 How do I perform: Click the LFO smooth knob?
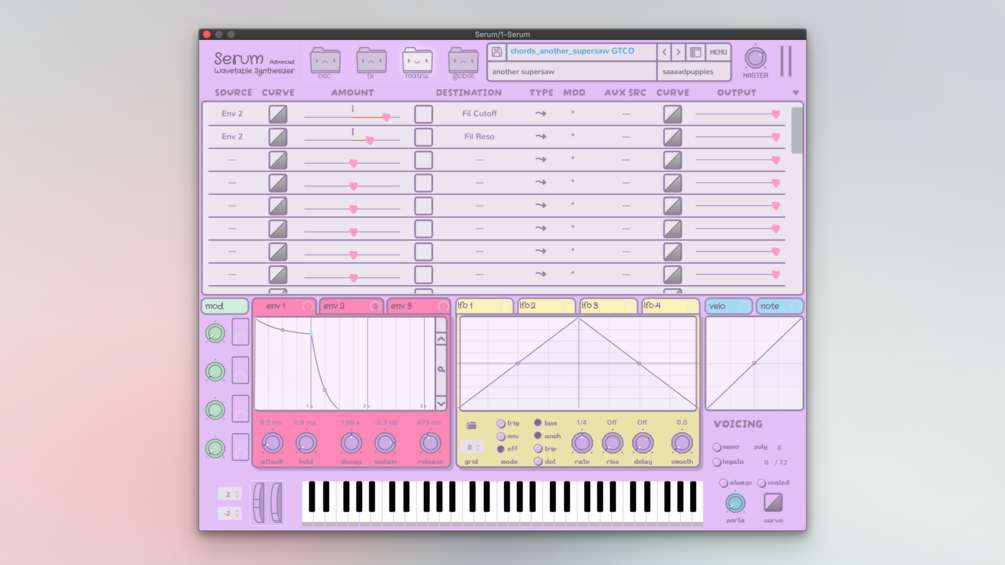point(681,443)
